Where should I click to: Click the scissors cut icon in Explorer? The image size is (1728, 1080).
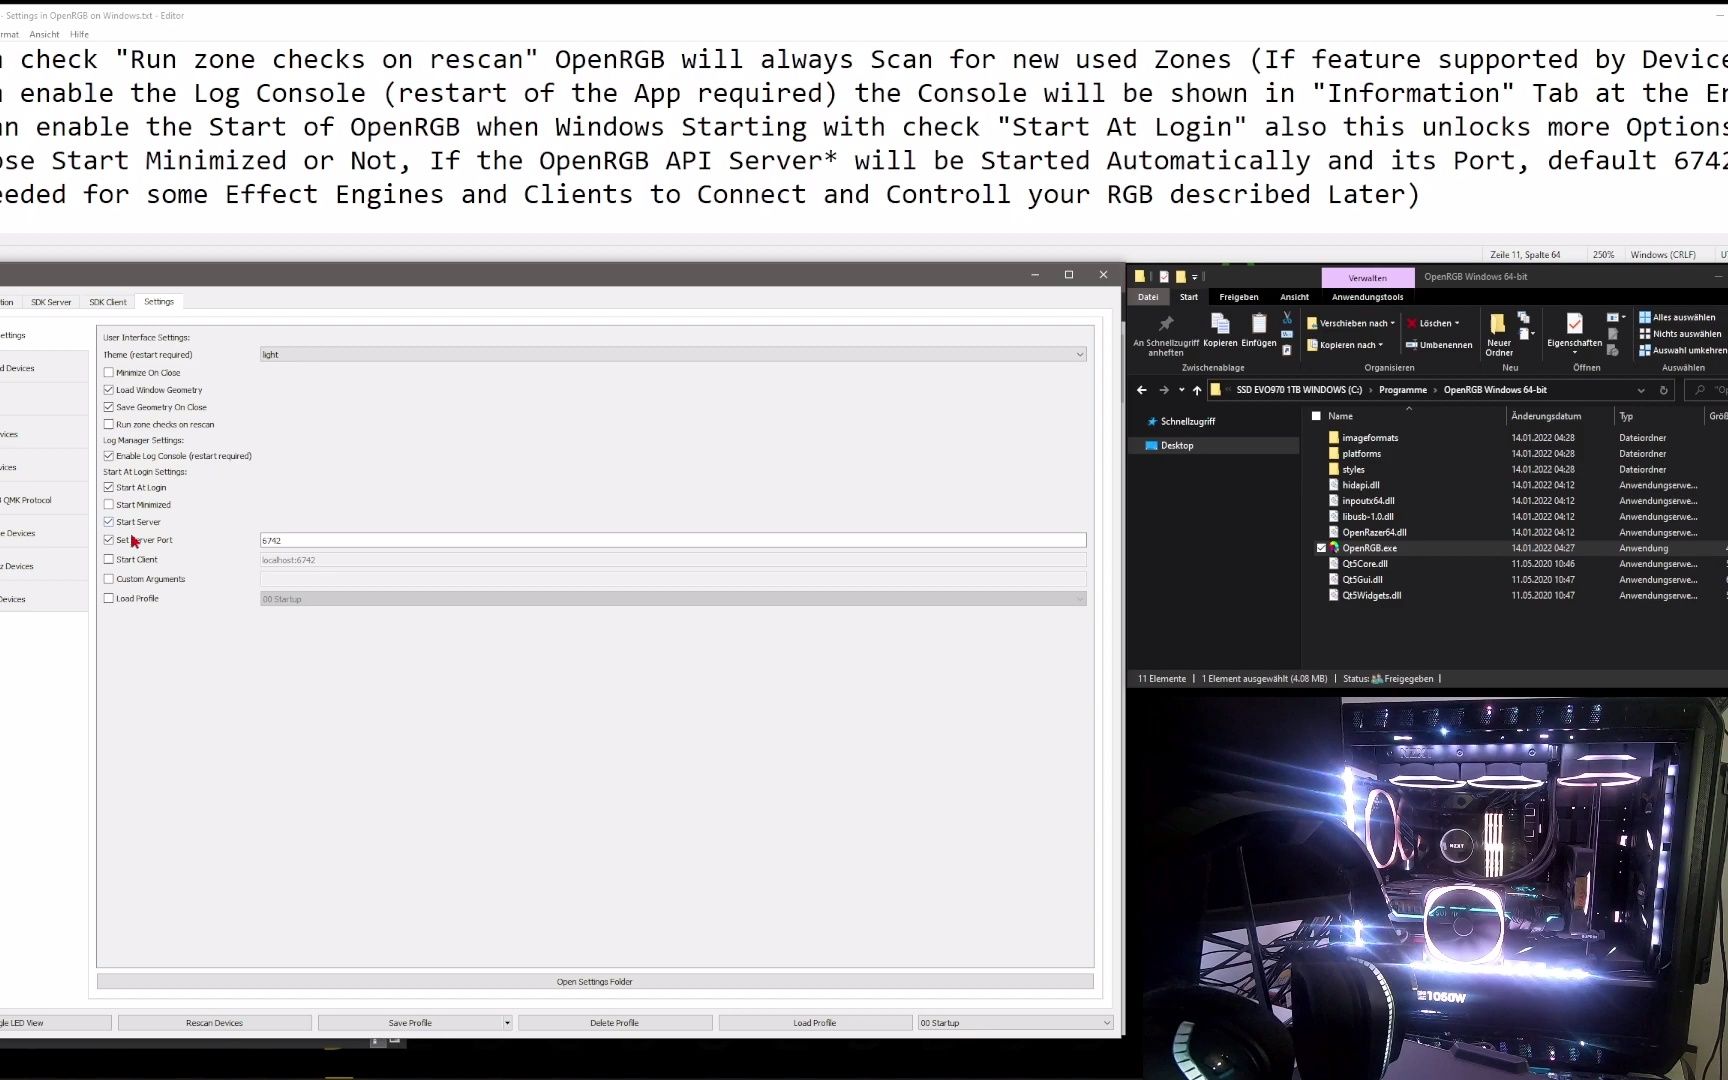click(x=1287, y=317)
